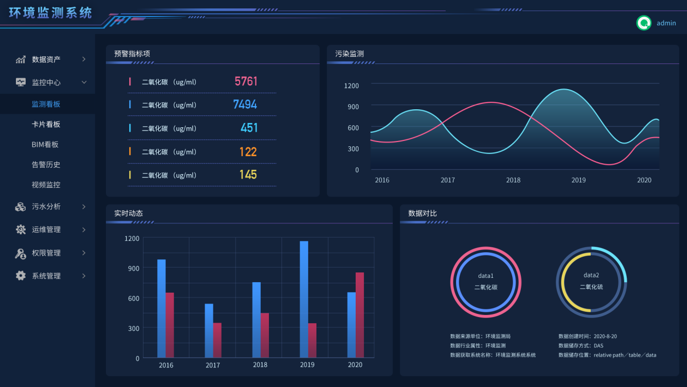Click the 监控中心 monitor icon
Image resolution: width=687 pixels, height=387 pixels.
coord(21,82)
